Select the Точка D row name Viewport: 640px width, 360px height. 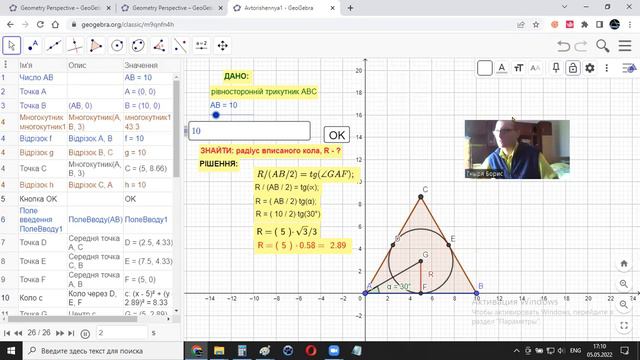pos(33,242)
